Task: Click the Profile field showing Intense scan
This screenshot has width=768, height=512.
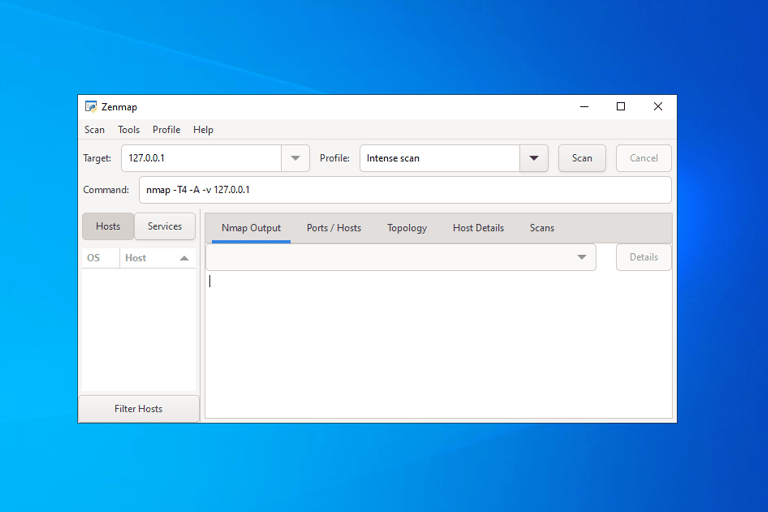Action: 439,158
